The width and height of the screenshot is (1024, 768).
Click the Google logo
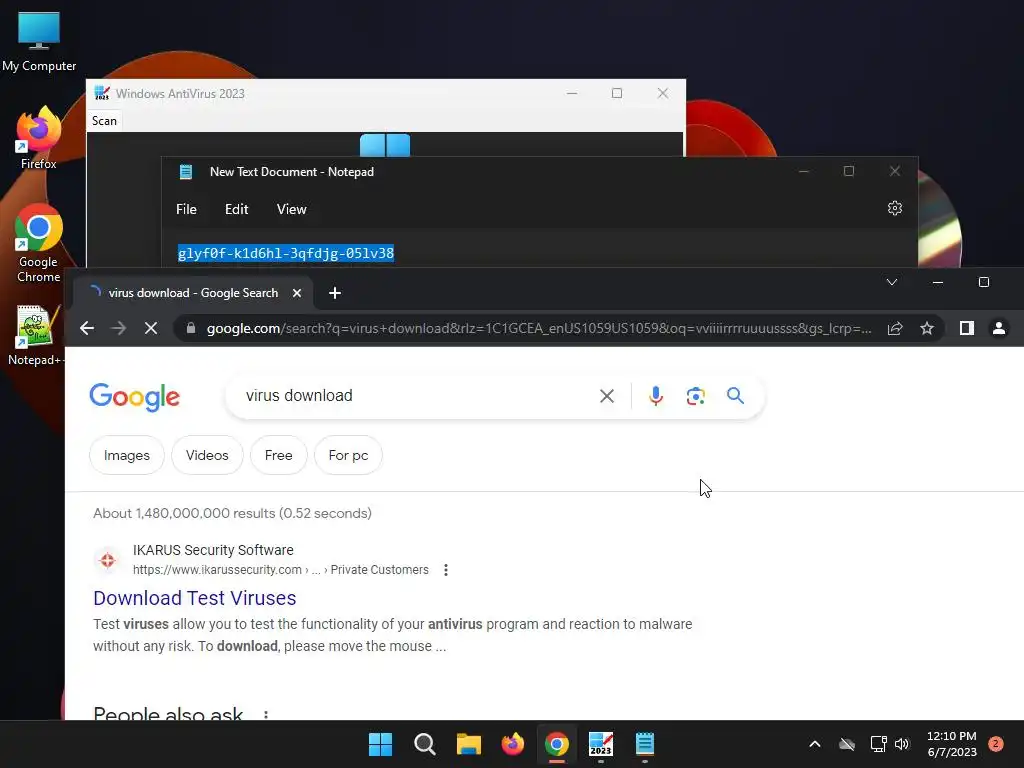click(x=135, y=396)
